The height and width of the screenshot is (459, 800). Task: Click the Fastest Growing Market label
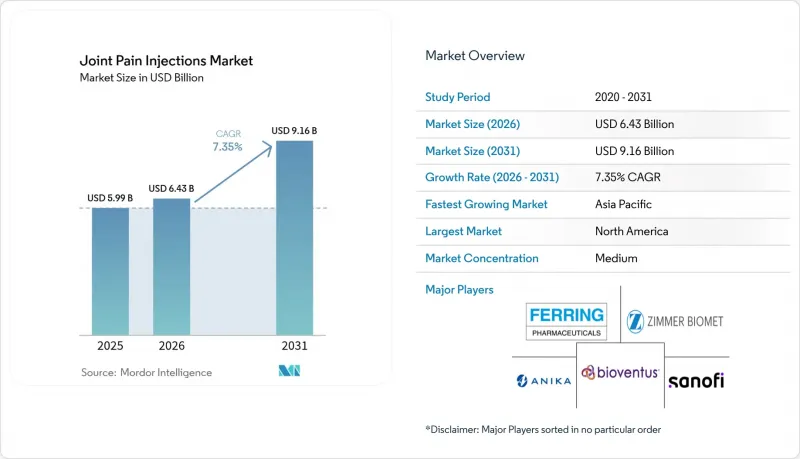pos(486,204)
